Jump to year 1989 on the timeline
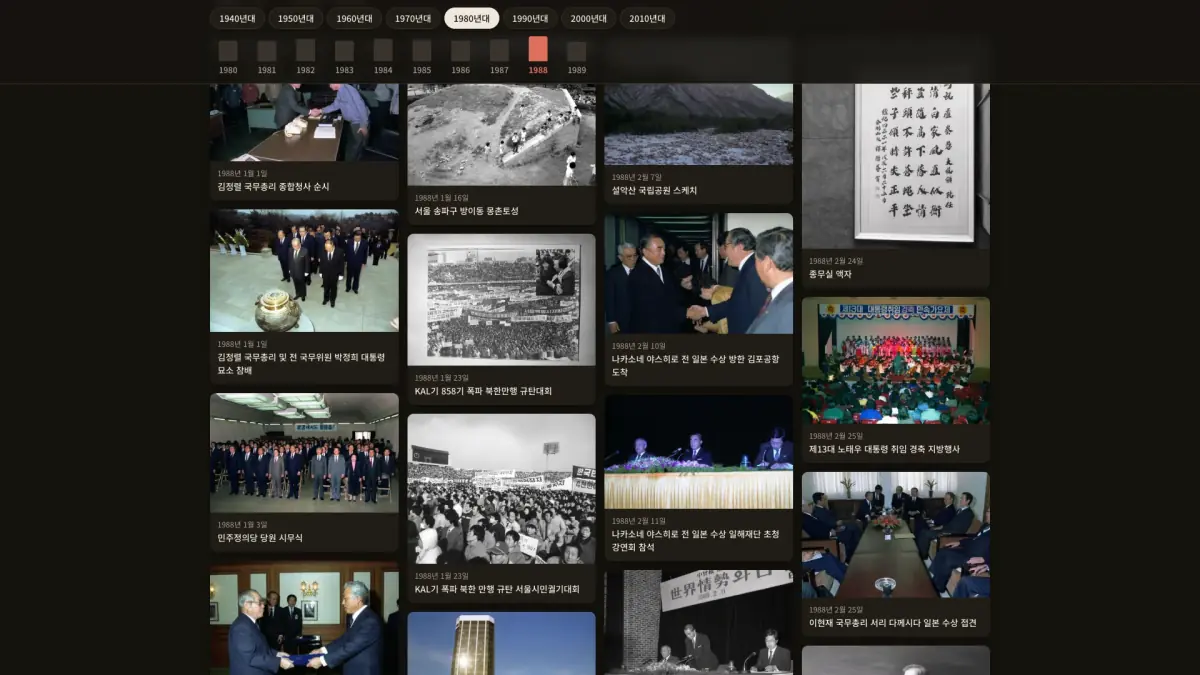Screen dimensions: 1200x675 [577, 57]
